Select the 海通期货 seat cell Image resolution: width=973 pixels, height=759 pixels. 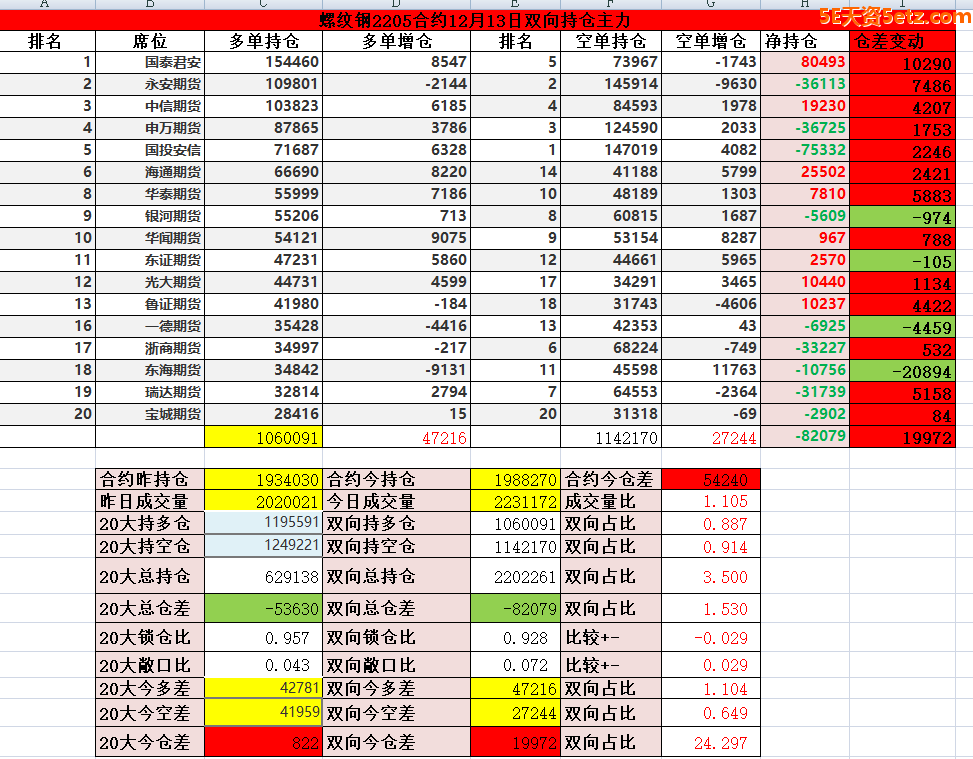150,173
